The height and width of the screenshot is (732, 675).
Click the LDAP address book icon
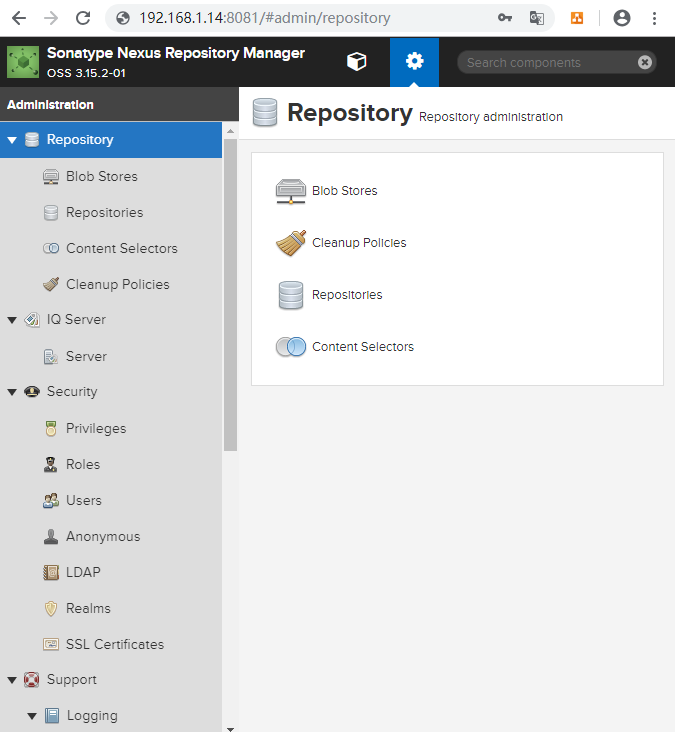click(x=51, y=572)
